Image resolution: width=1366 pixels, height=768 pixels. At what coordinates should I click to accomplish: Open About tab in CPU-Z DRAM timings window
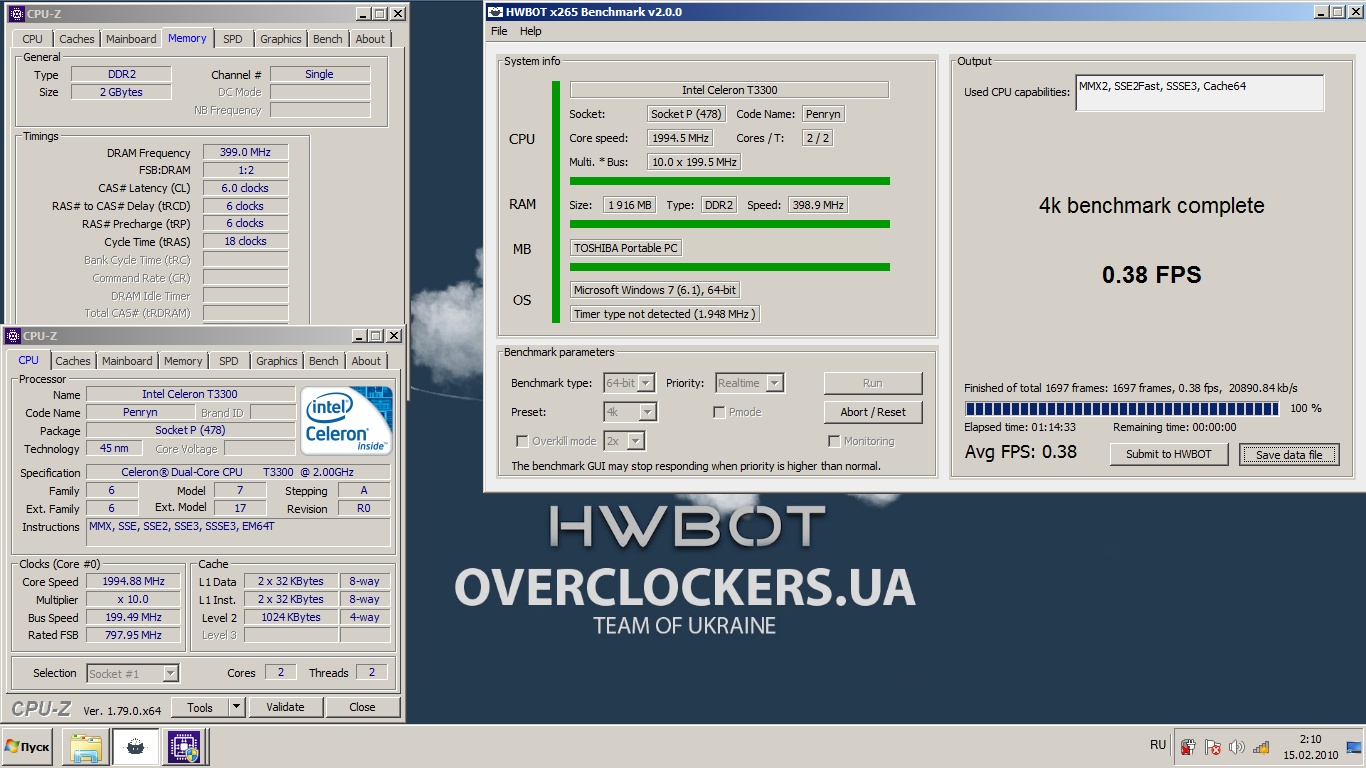pos(370,39)
